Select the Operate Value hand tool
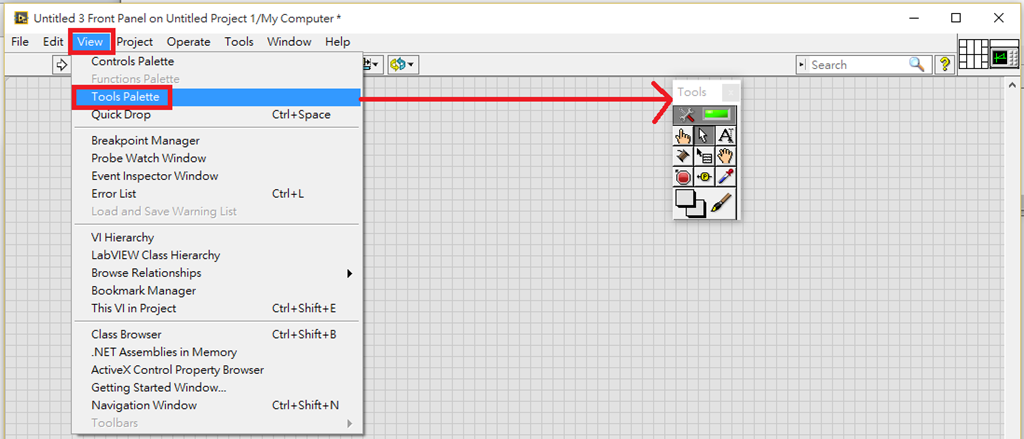 [x=684, y=136]
